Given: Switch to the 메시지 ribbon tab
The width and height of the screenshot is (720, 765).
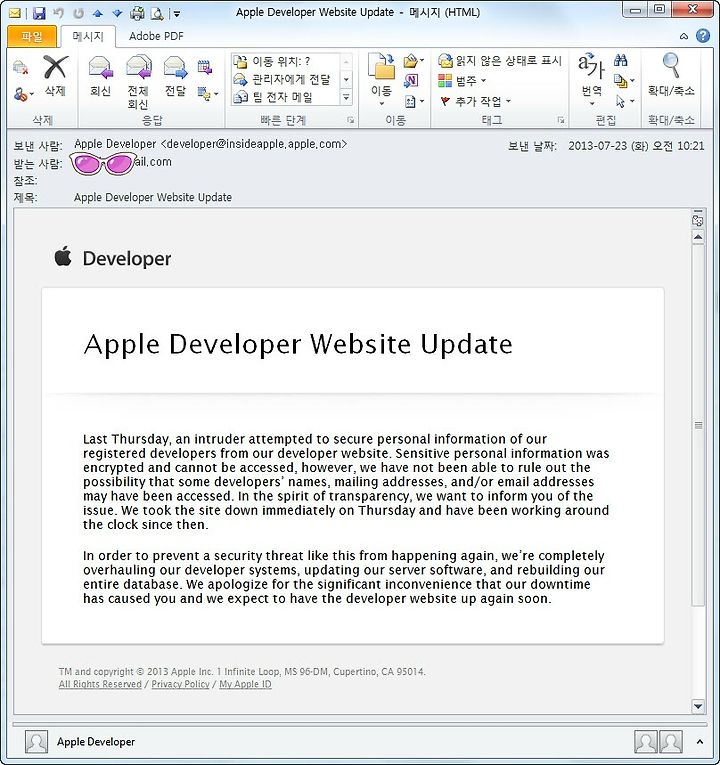Looking at the screenshot, I should (x=88, y=37).
